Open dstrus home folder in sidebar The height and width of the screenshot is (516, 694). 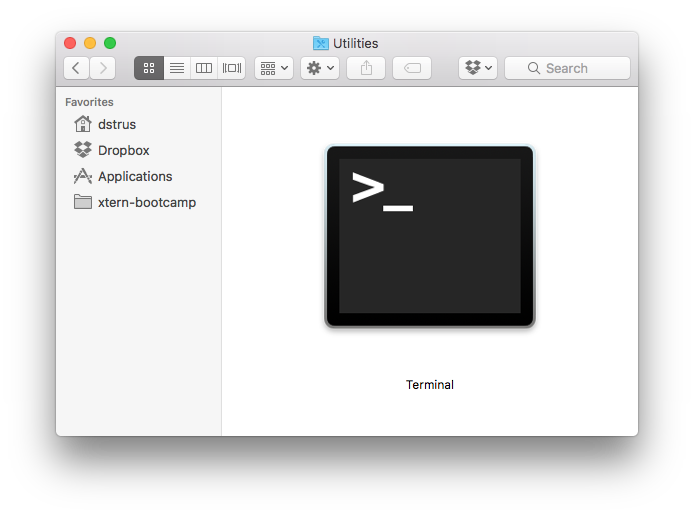[x=116, y=124]
